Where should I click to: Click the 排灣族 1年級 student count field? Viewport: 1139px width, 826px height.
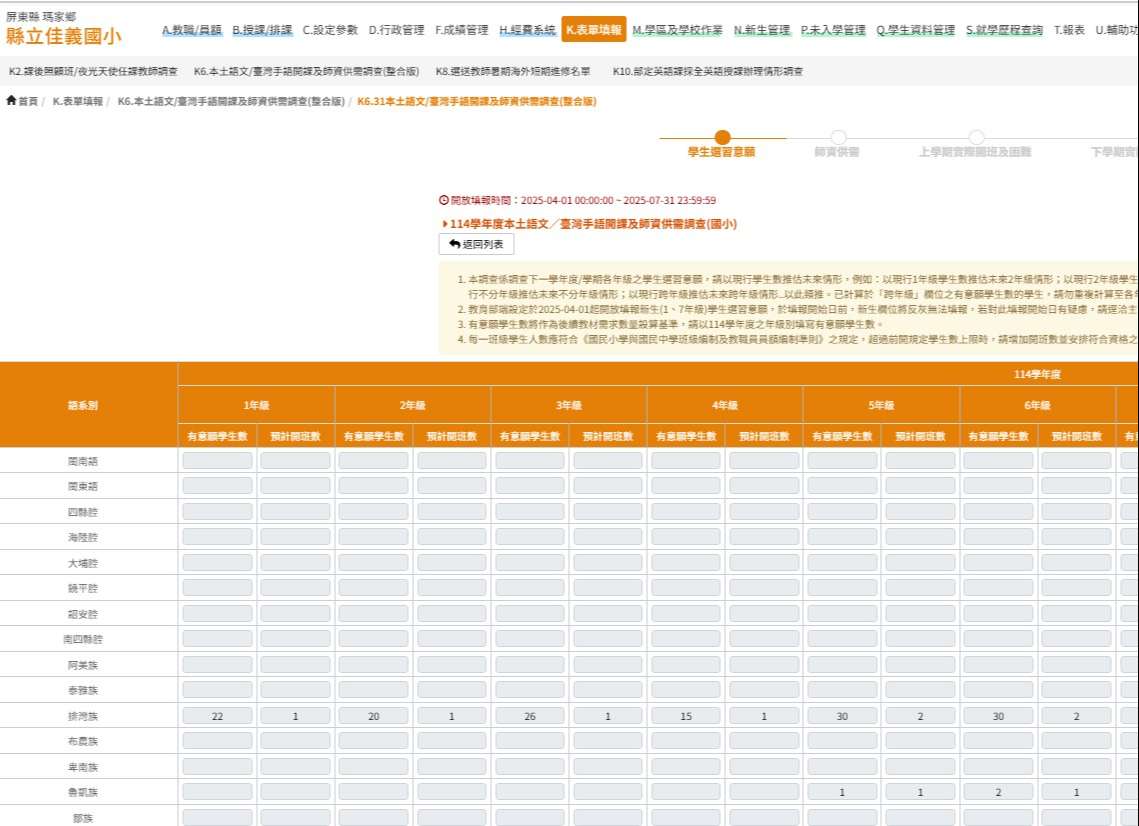217,716
